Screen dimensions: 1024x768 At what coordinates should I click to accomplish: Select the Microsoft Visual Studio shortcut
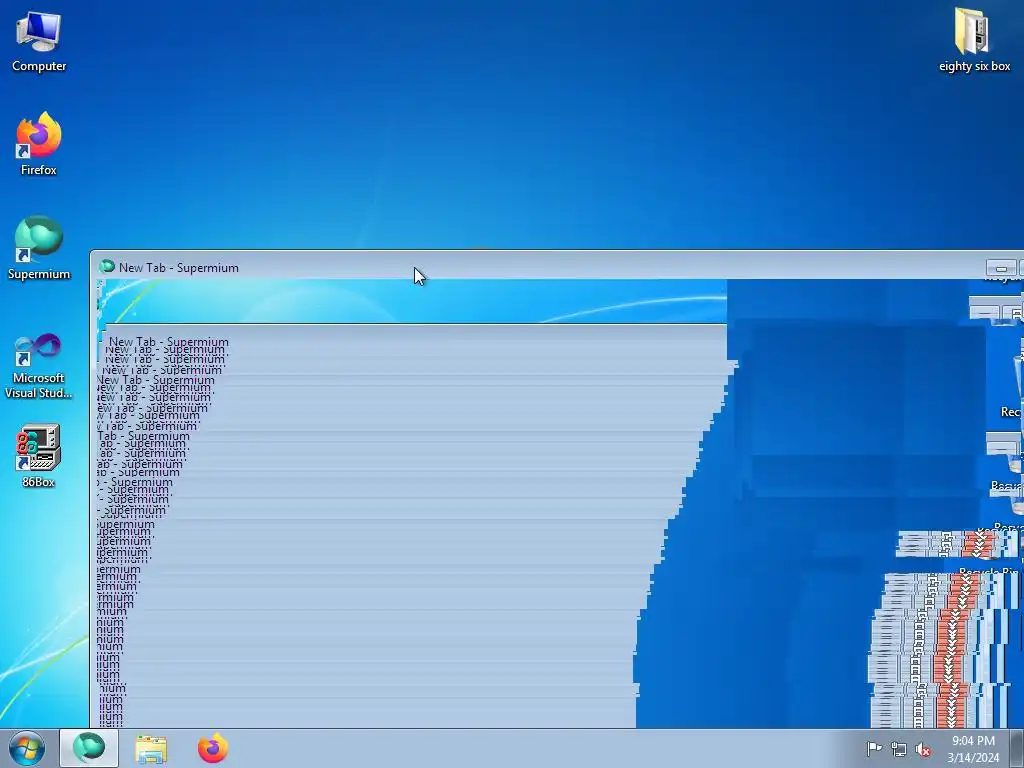click(x=39, y=366)
